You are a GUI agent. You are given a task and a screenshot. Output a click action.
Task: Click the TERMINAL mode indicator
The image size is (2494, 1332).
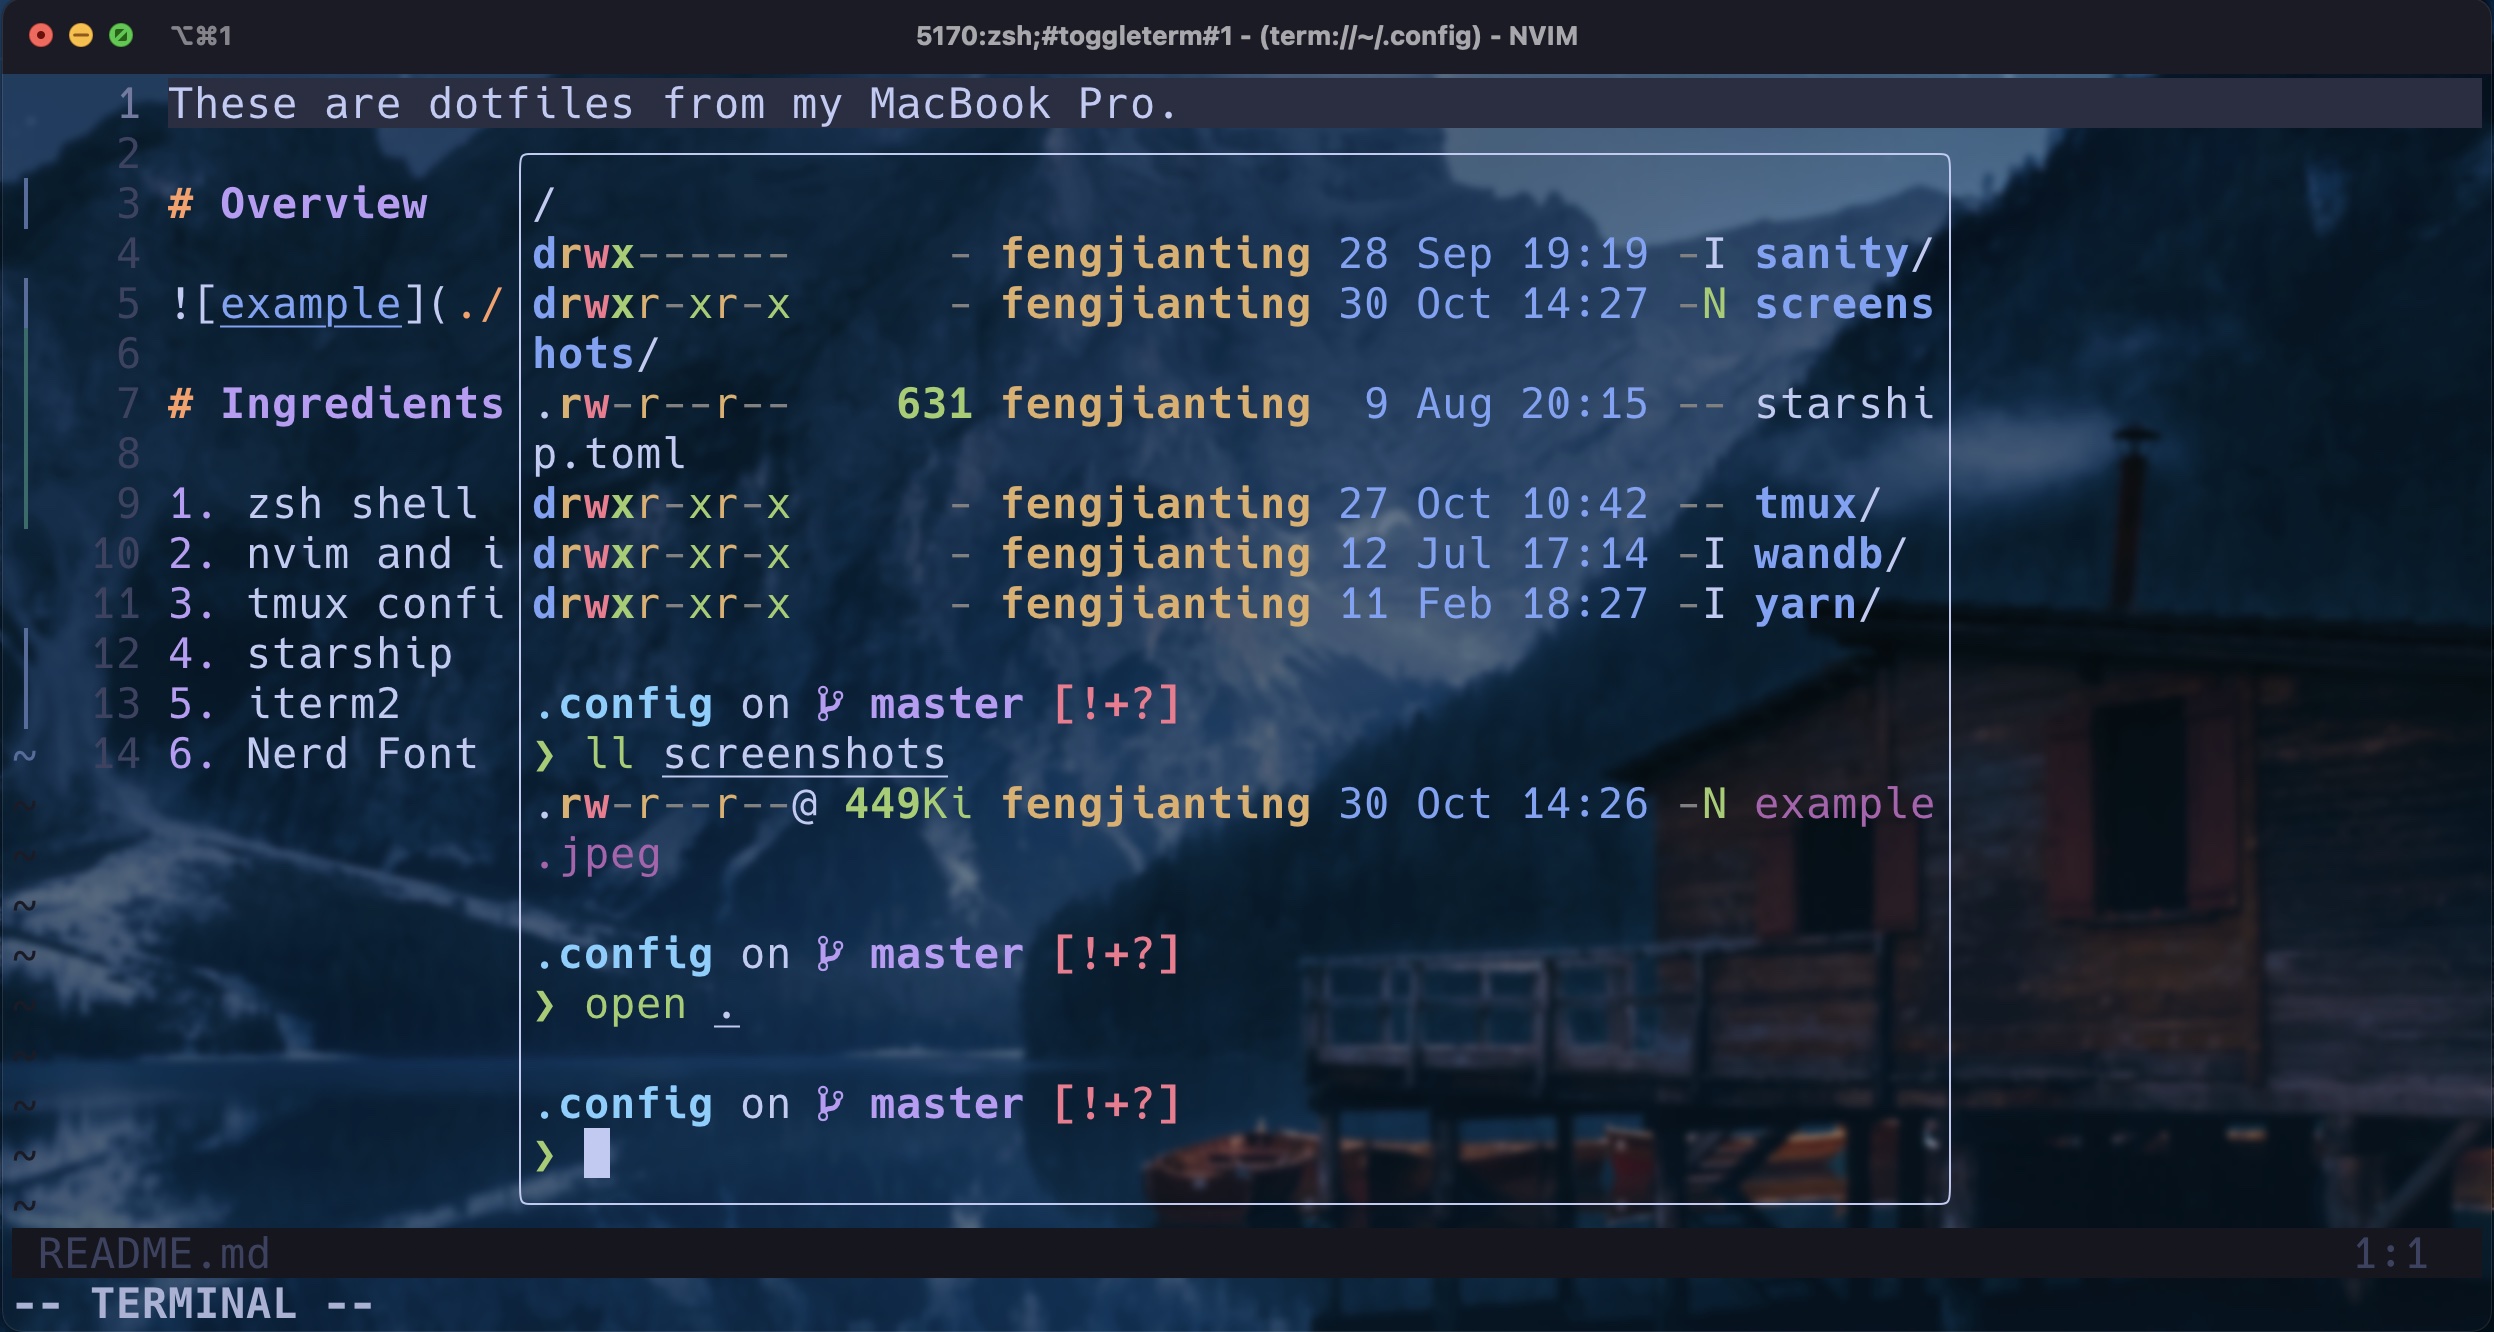tap(194, 1304)
